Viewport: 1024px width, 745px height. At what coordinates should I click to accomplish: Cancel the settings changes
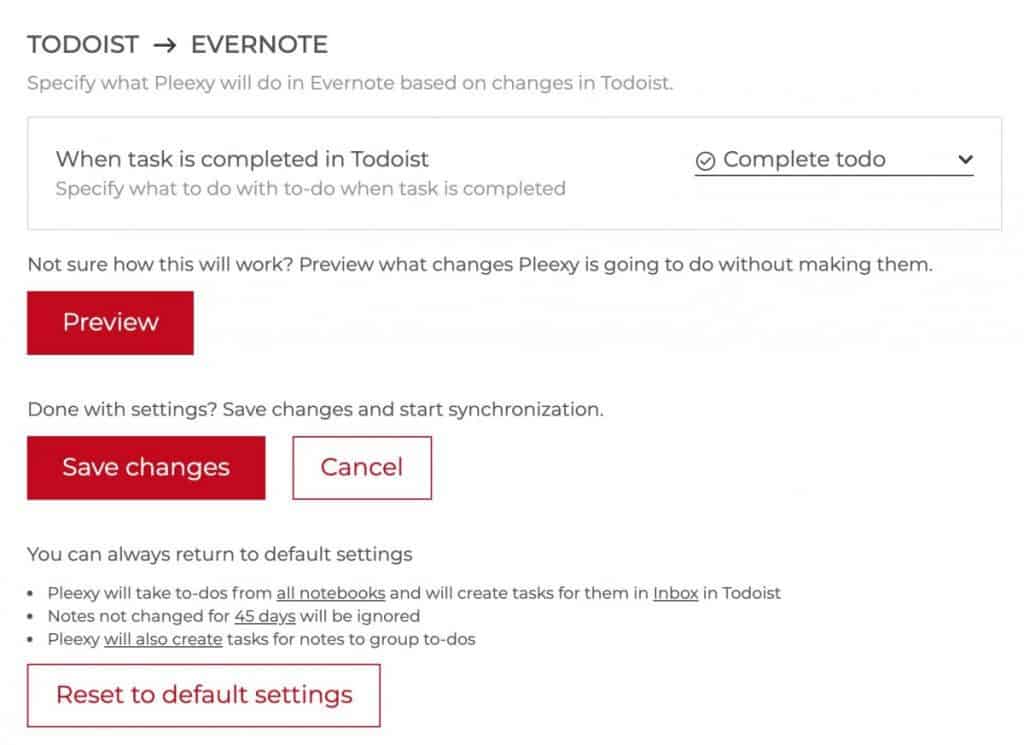pyautogui.click(x=362, y=468)
